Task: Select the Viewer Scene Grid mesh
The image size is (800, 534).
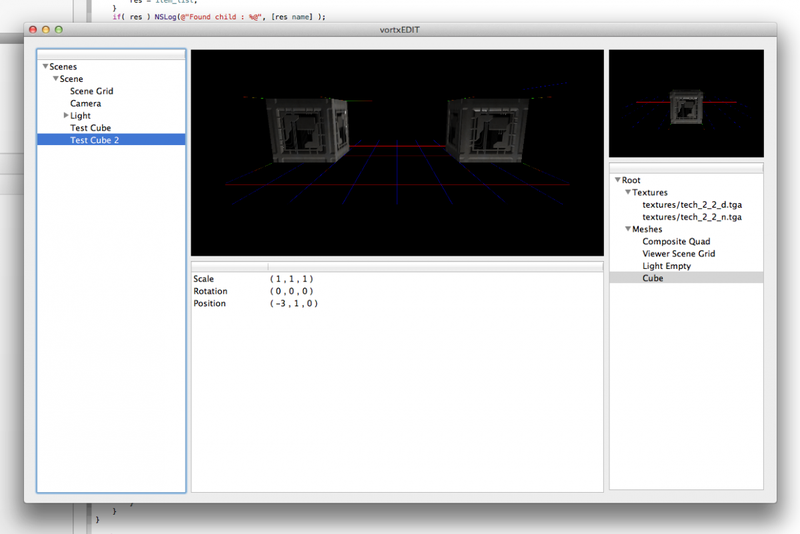Action: [679, 253]
